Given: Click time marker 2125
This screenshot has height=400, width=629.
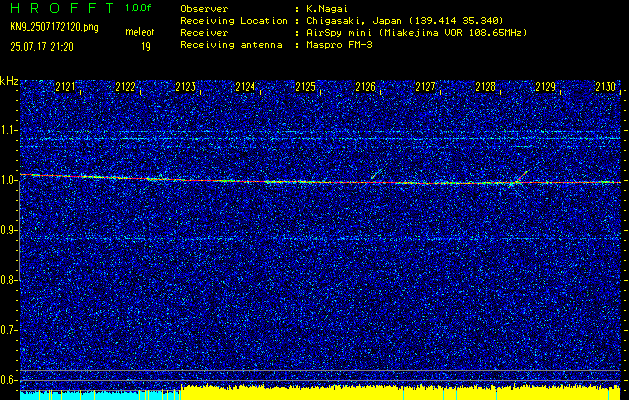Looking at the screenshot, I should pyautogui.click(x=305, y=87).
